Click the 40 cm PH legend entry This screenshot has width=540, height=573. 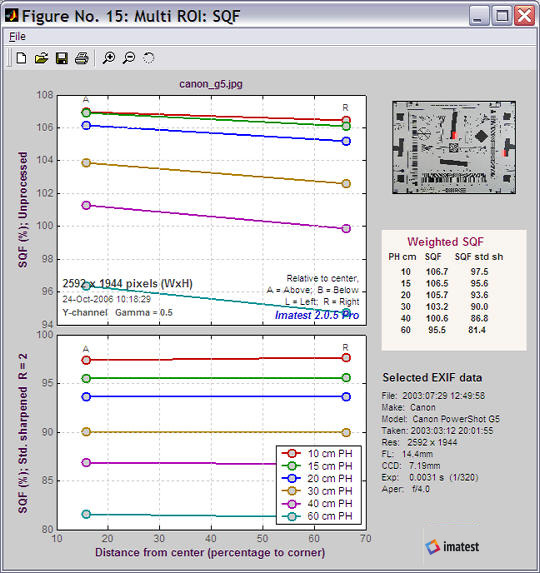[317, 504]
